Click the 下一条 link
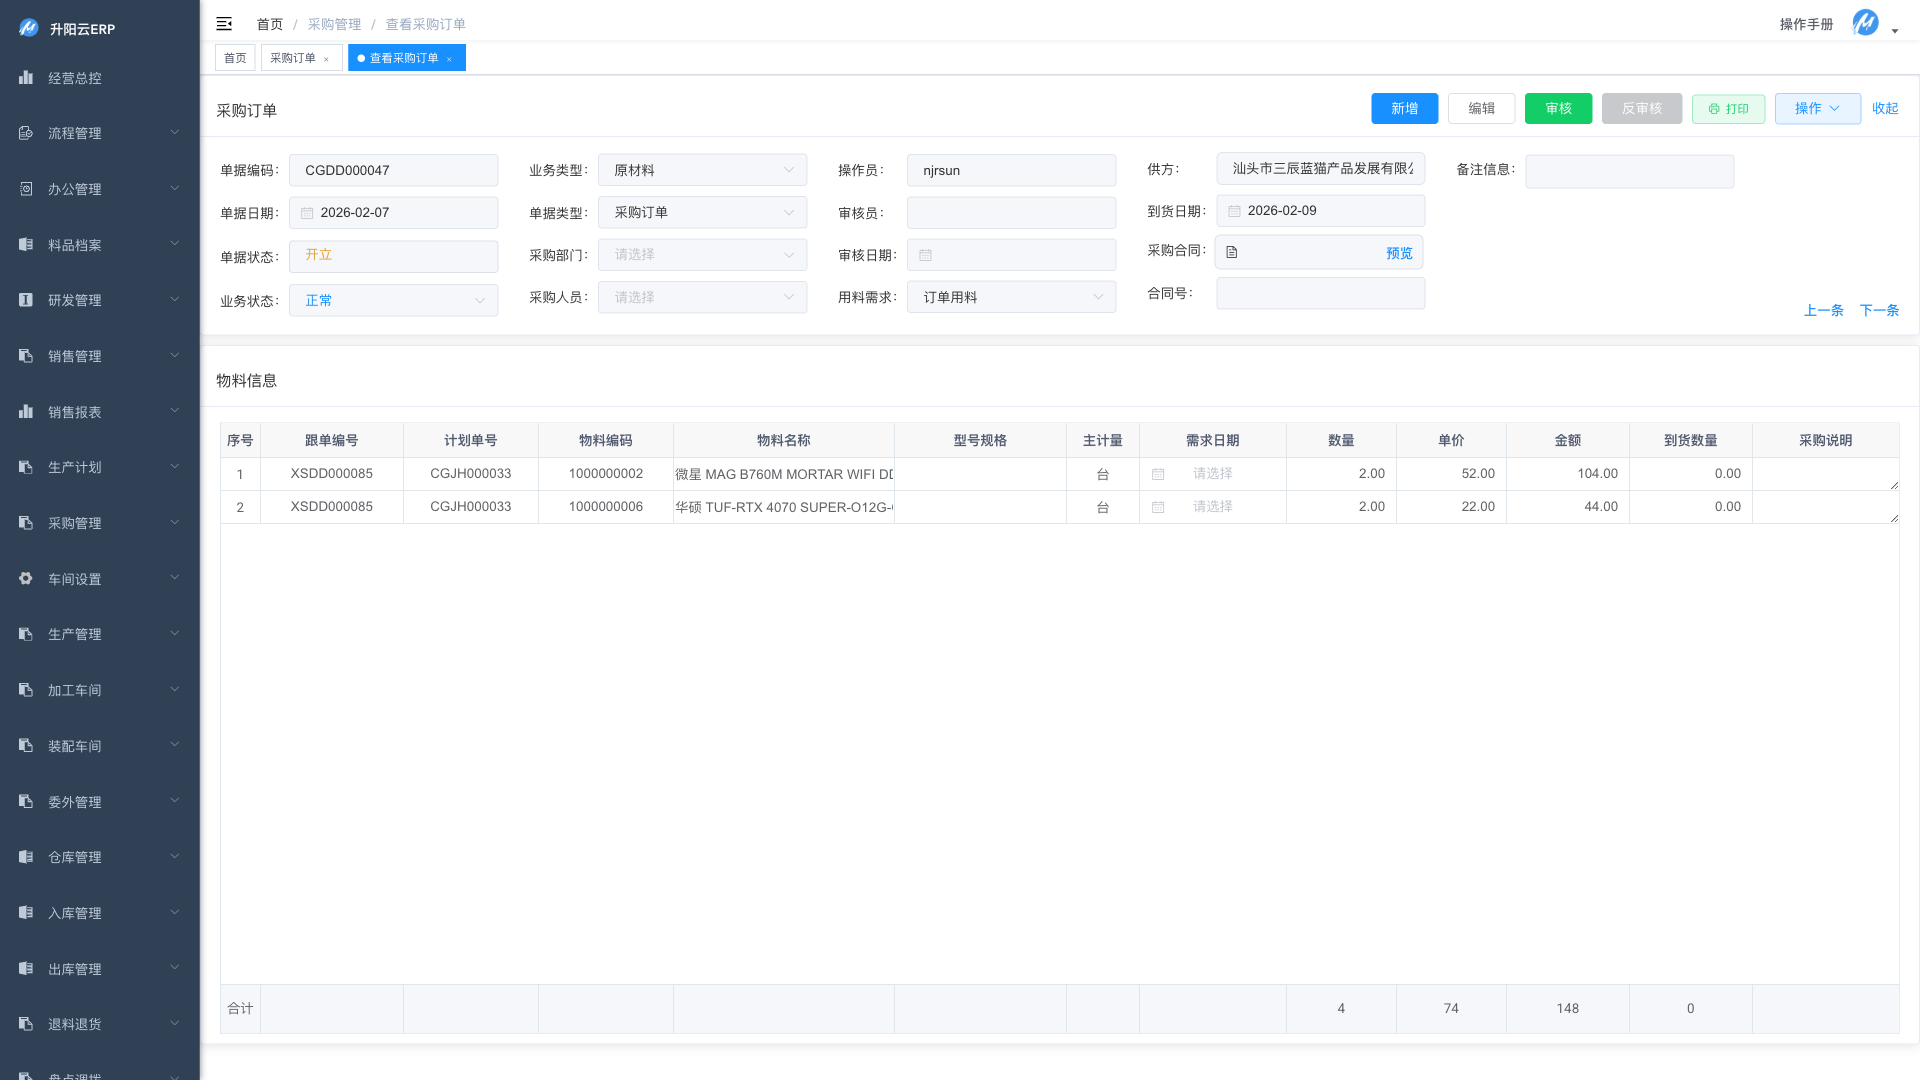Viewport: 1920px width, 1080px height. coord(1878,310)
